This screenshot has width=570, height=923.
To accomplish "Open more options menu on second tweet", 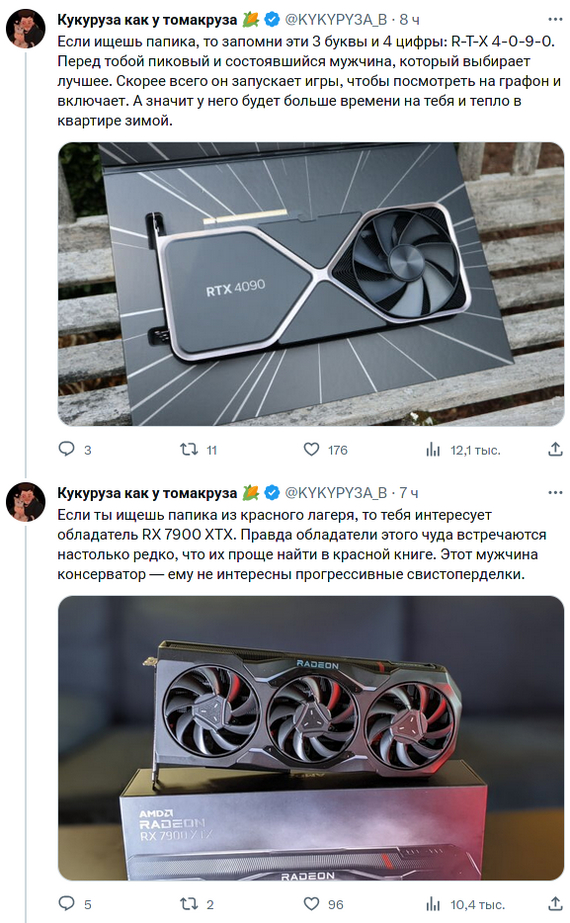I will click(x=555, y=492).
